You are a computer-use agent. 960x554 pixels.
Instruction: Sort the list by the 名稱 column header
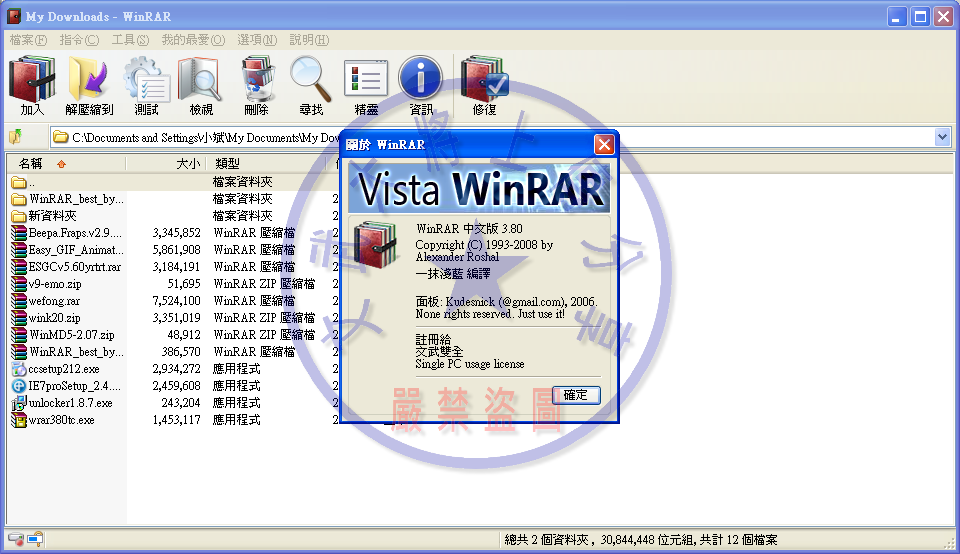(x=66, y=163)
